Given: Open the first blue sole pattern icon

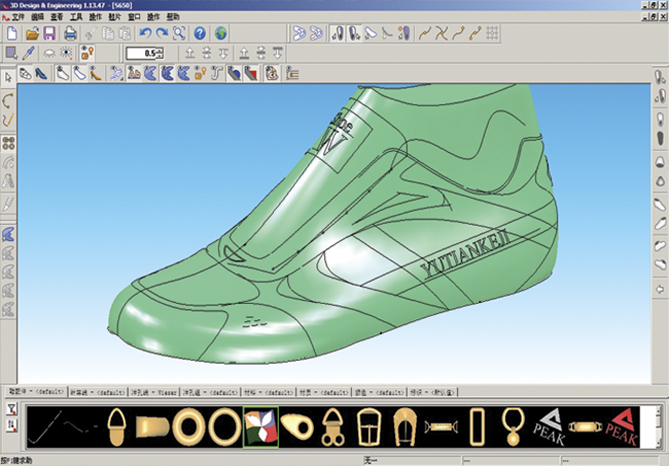Looking at the screenshot, I should (299, 33).
